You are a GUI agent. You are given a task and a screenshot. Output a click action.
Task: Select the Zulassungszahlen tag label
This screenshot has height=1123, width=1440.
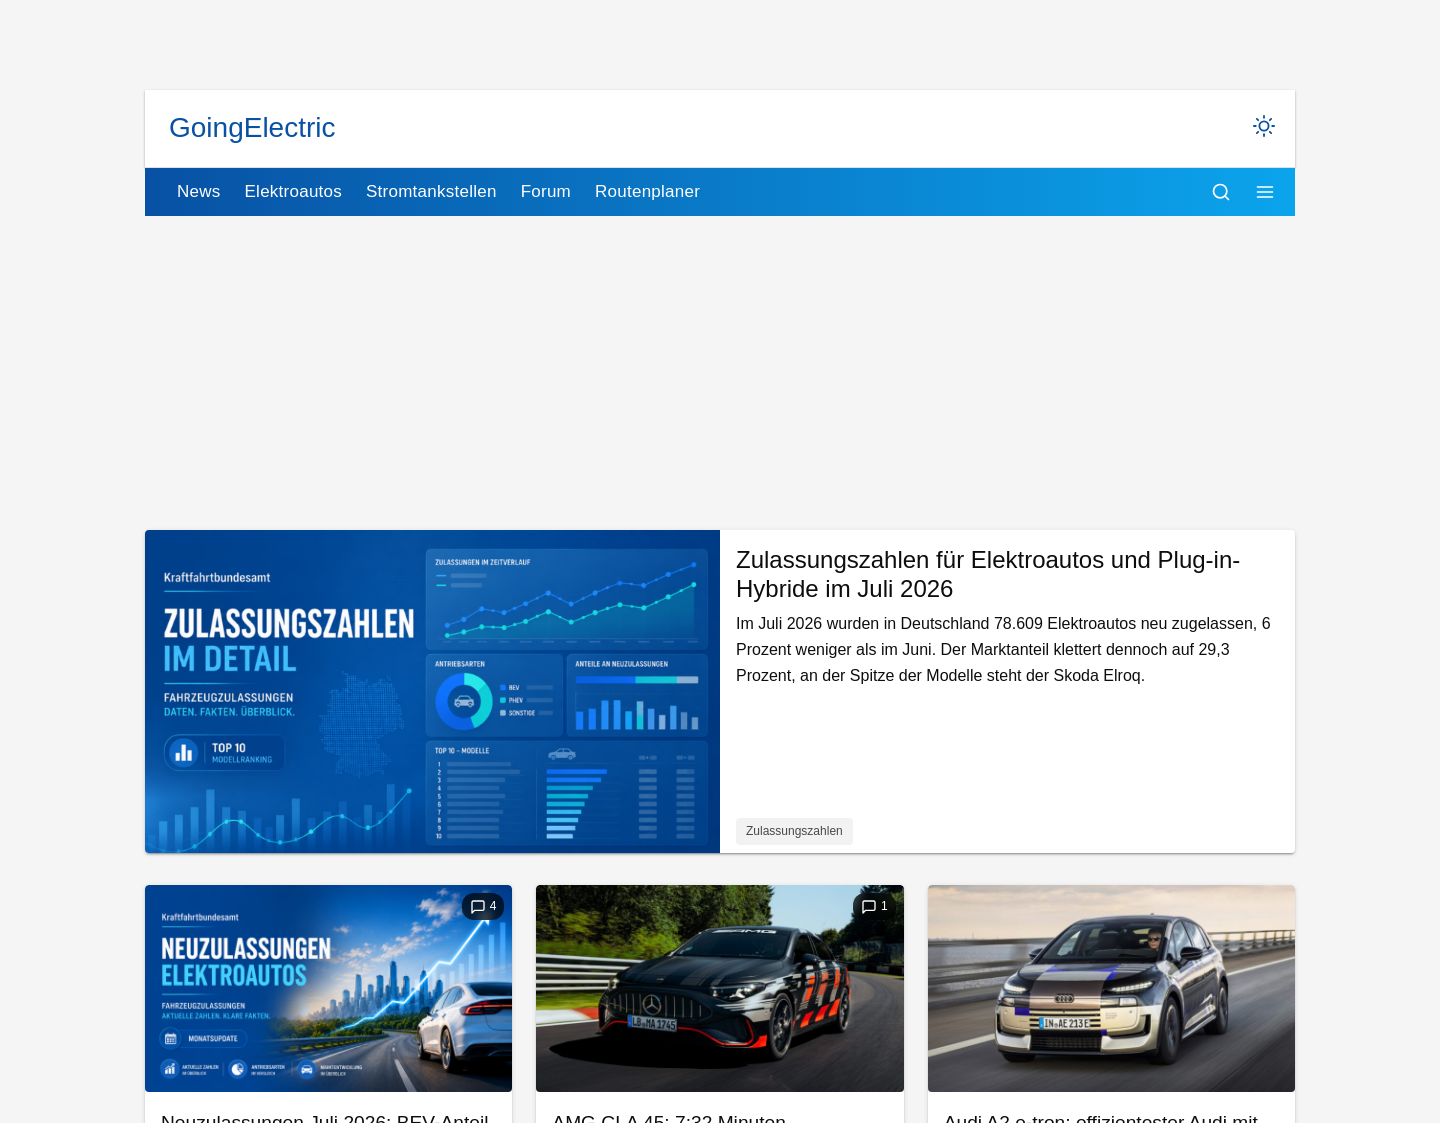pos(794,831)
